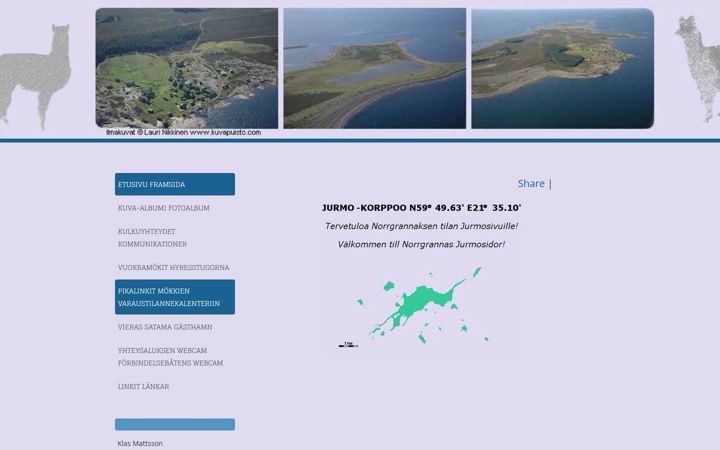Image resolution: width=720 pixels, height=450 pixels.
Task: Click the scale bar on the island map
Action: 348,344
